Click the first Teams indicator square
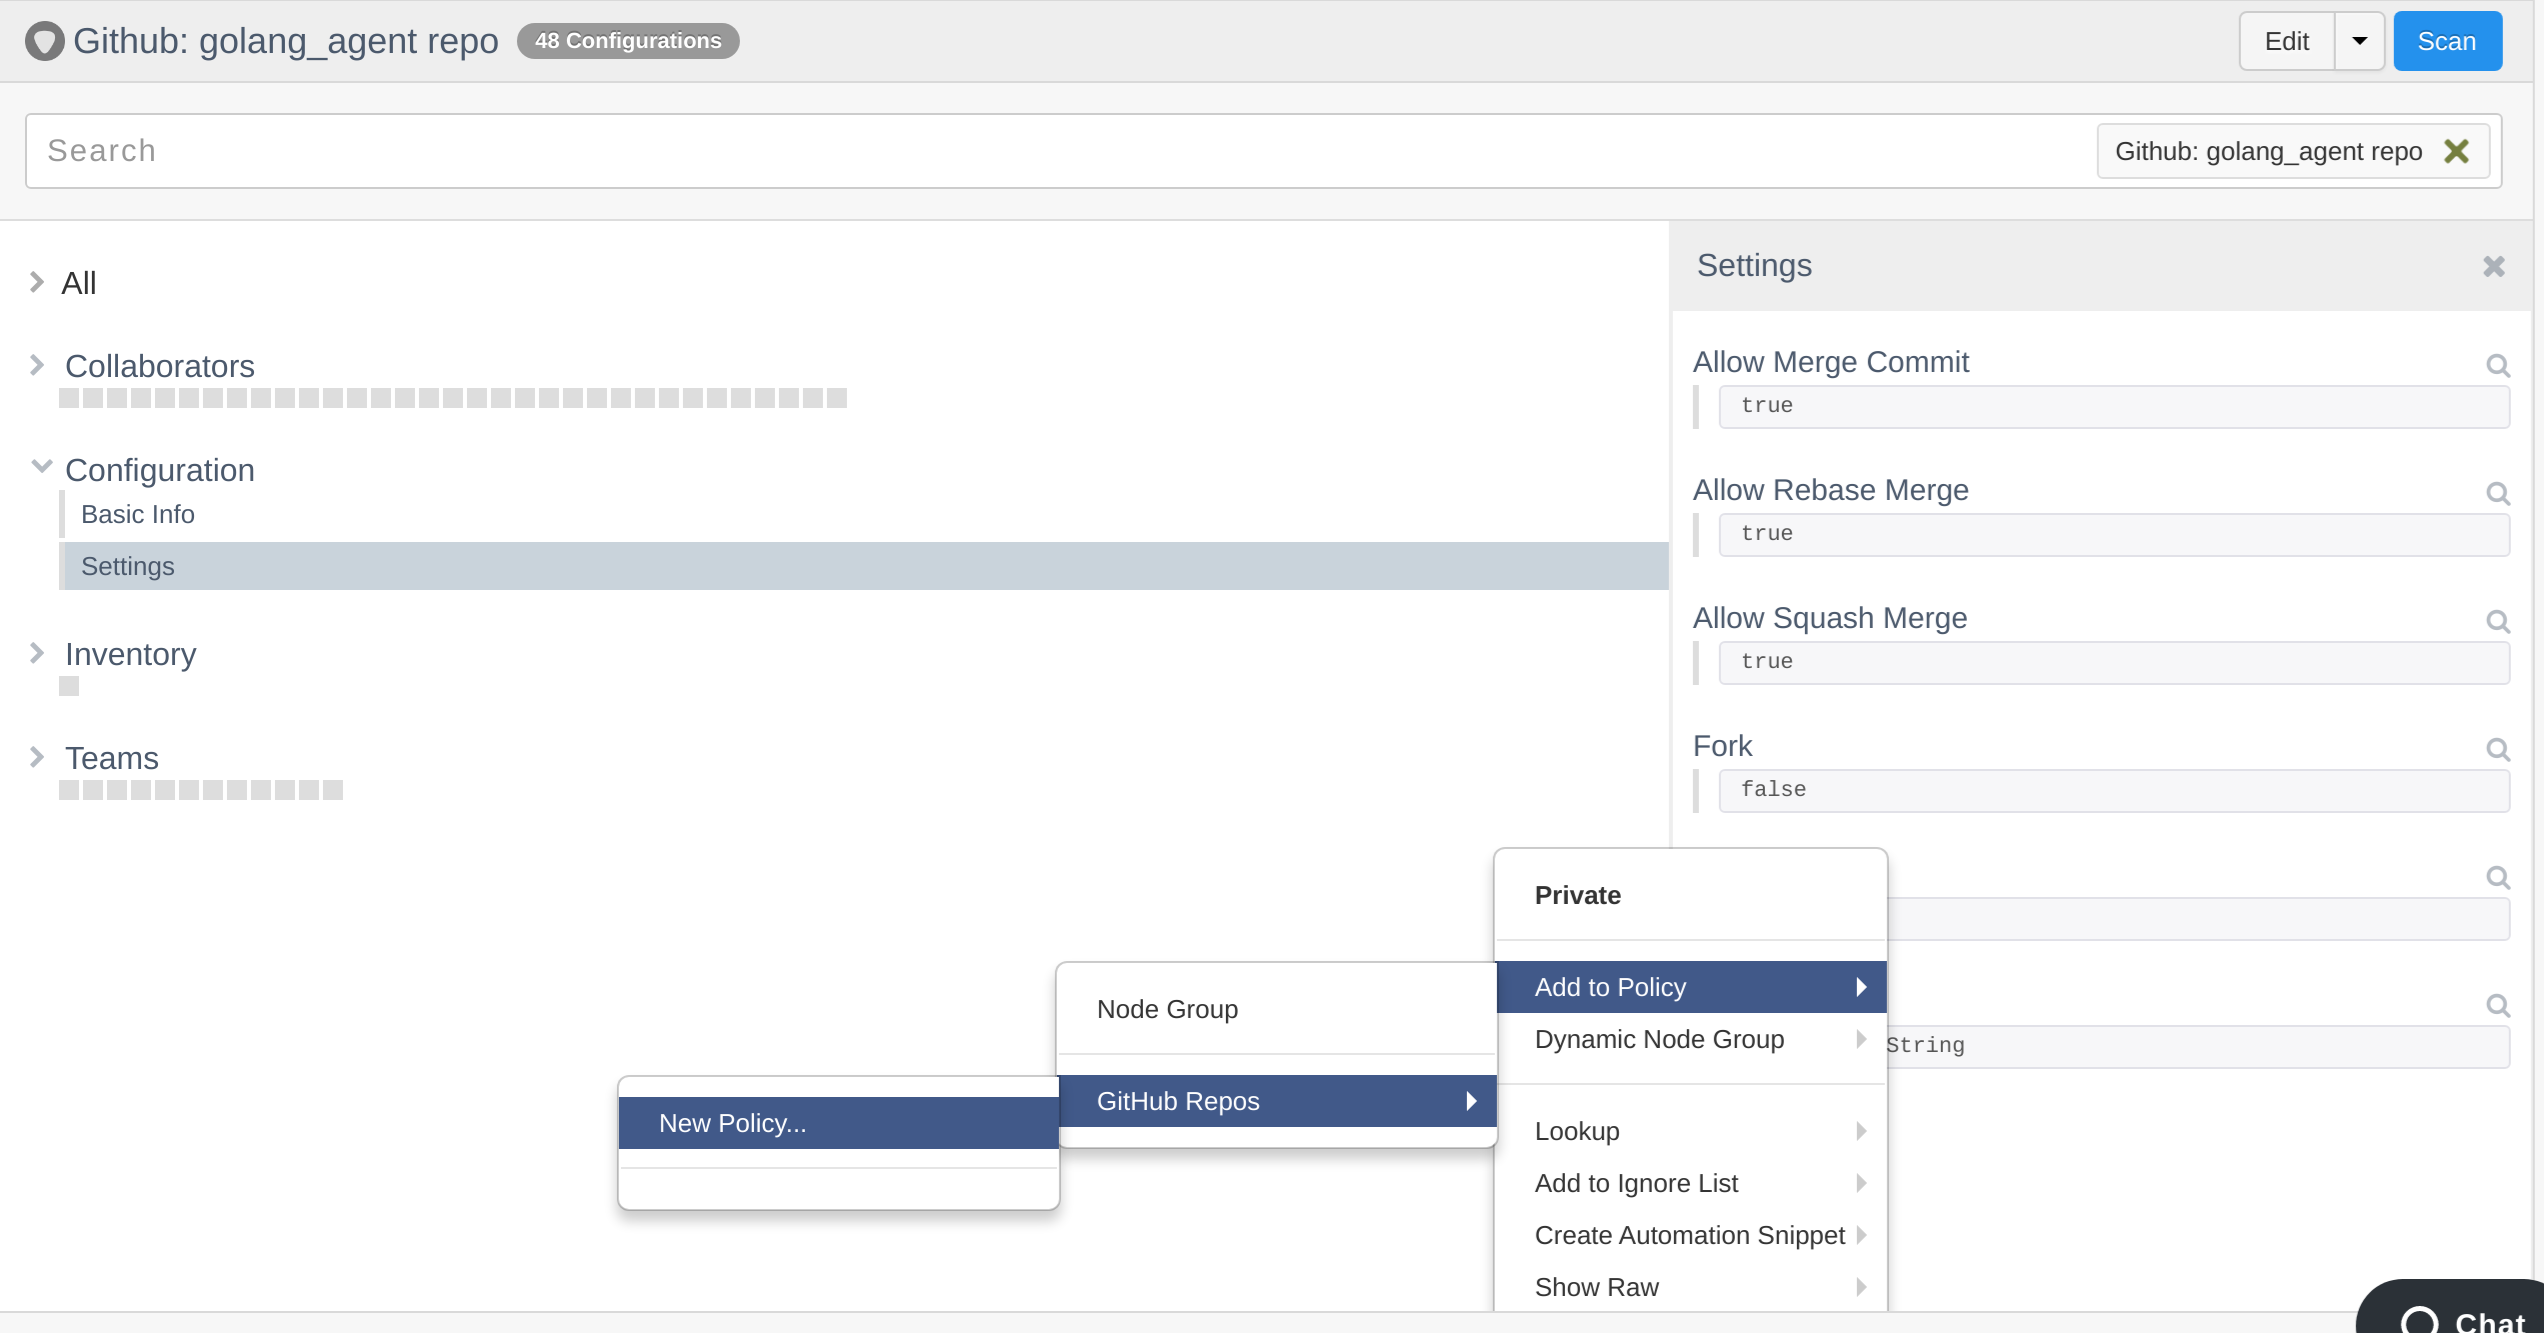2544x1333 pixels. [69, 790]
